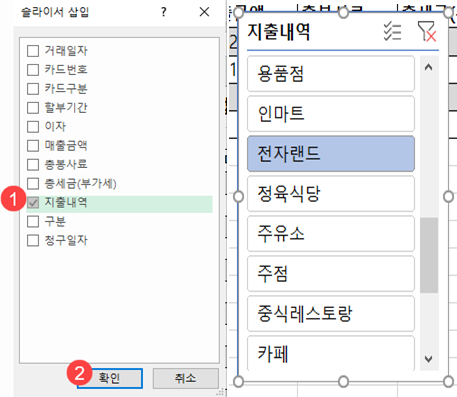Open help in the 슬라이서 삽입 dialog
The height and width of the screenshot is (397, 457).
pos(163,12)
